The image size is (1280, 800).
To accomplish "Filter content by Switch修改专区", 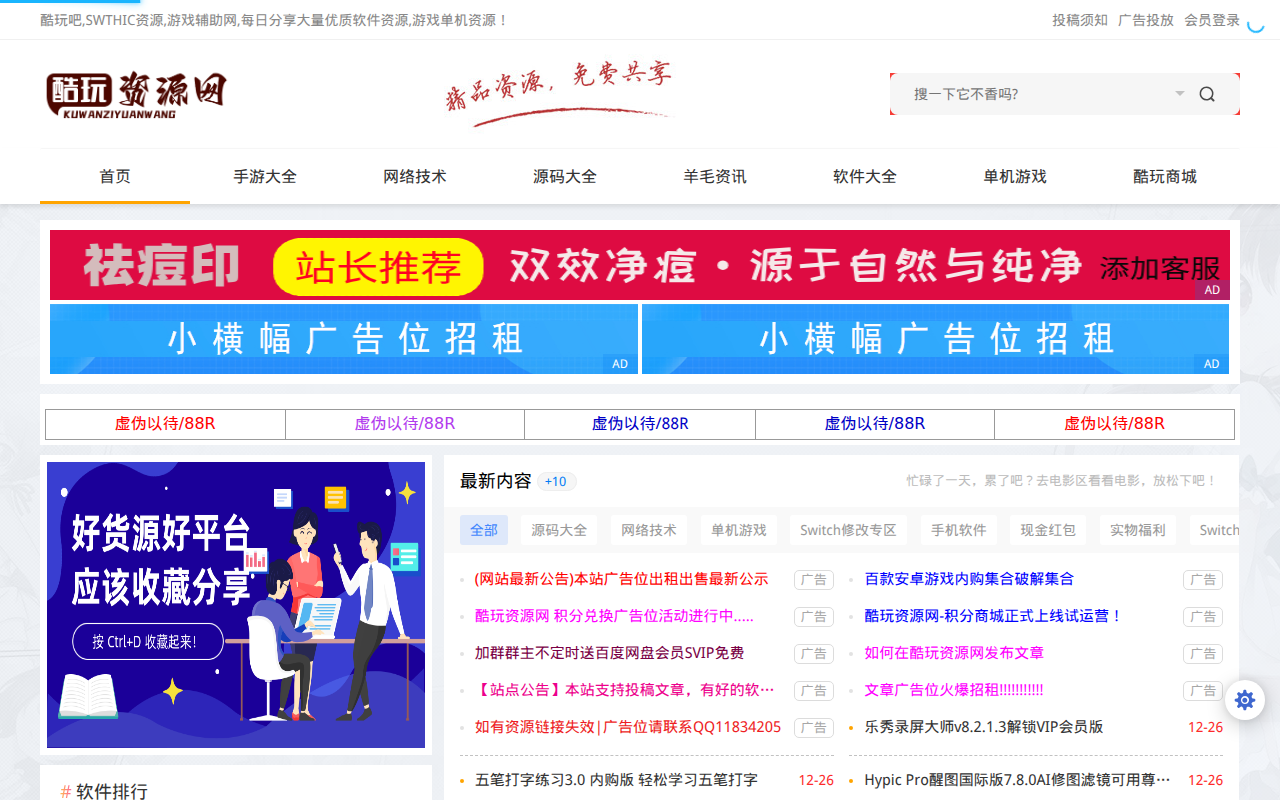I will pos(846,529).
